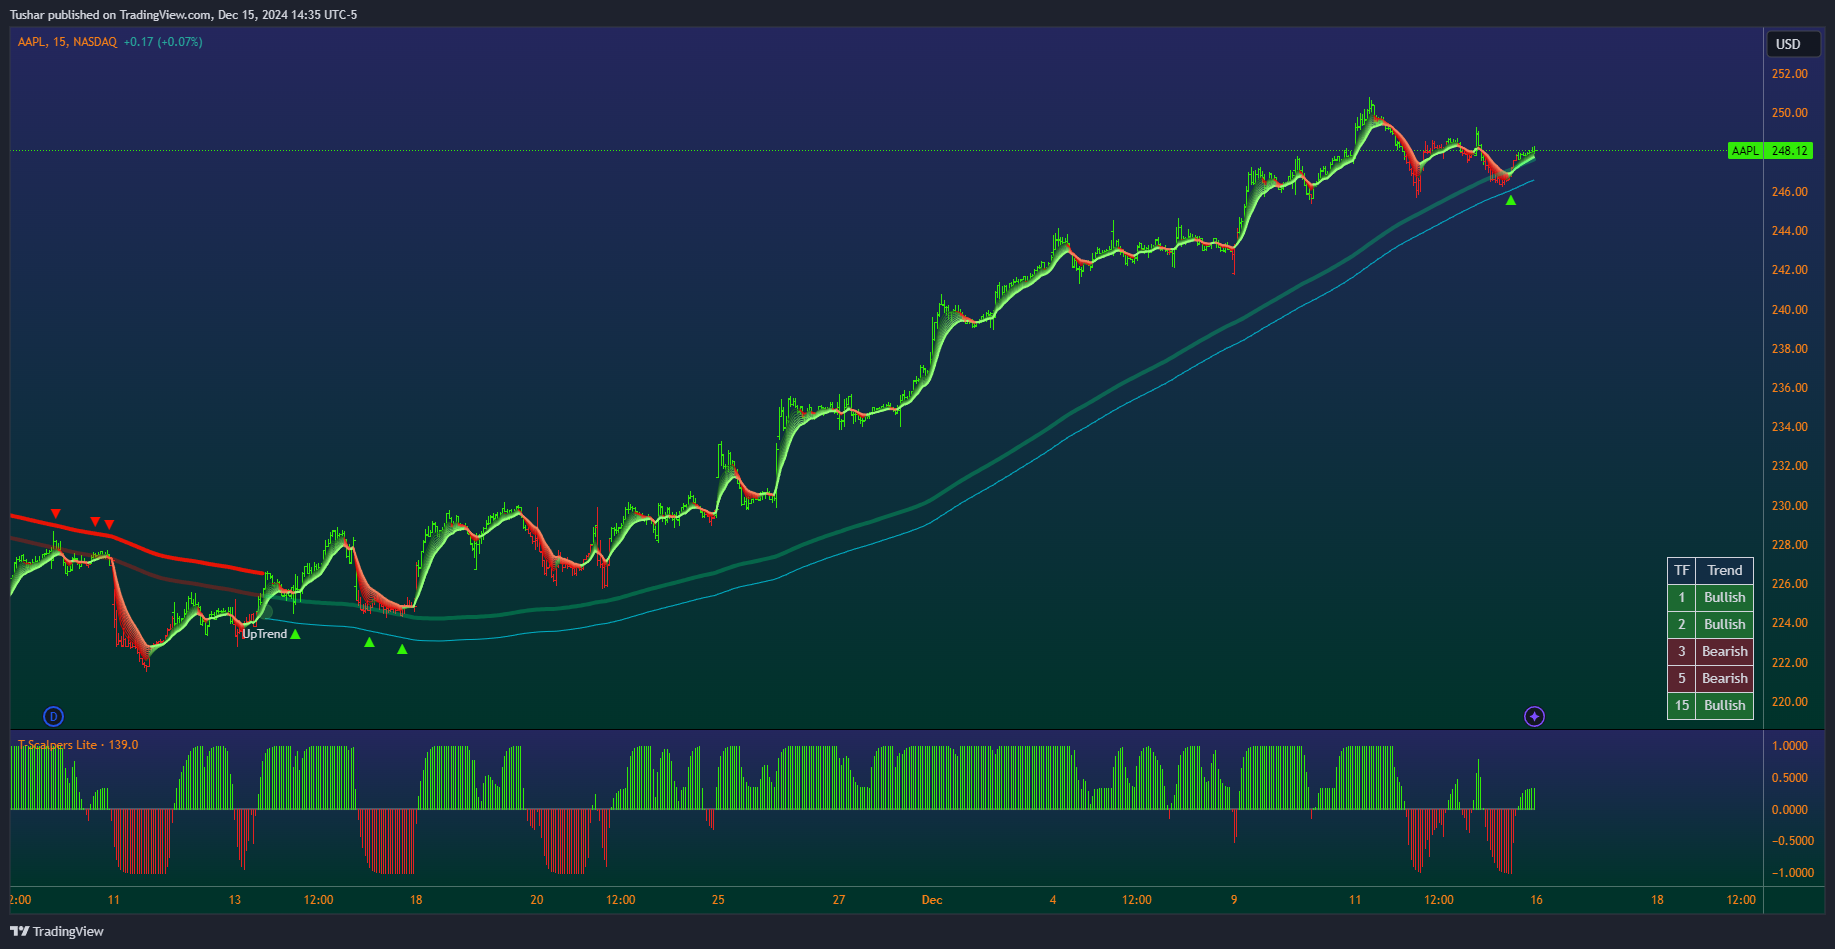Click the Dec label on time axis
The height and width of the screenshot is (949, 1835).
coord(932,900)
